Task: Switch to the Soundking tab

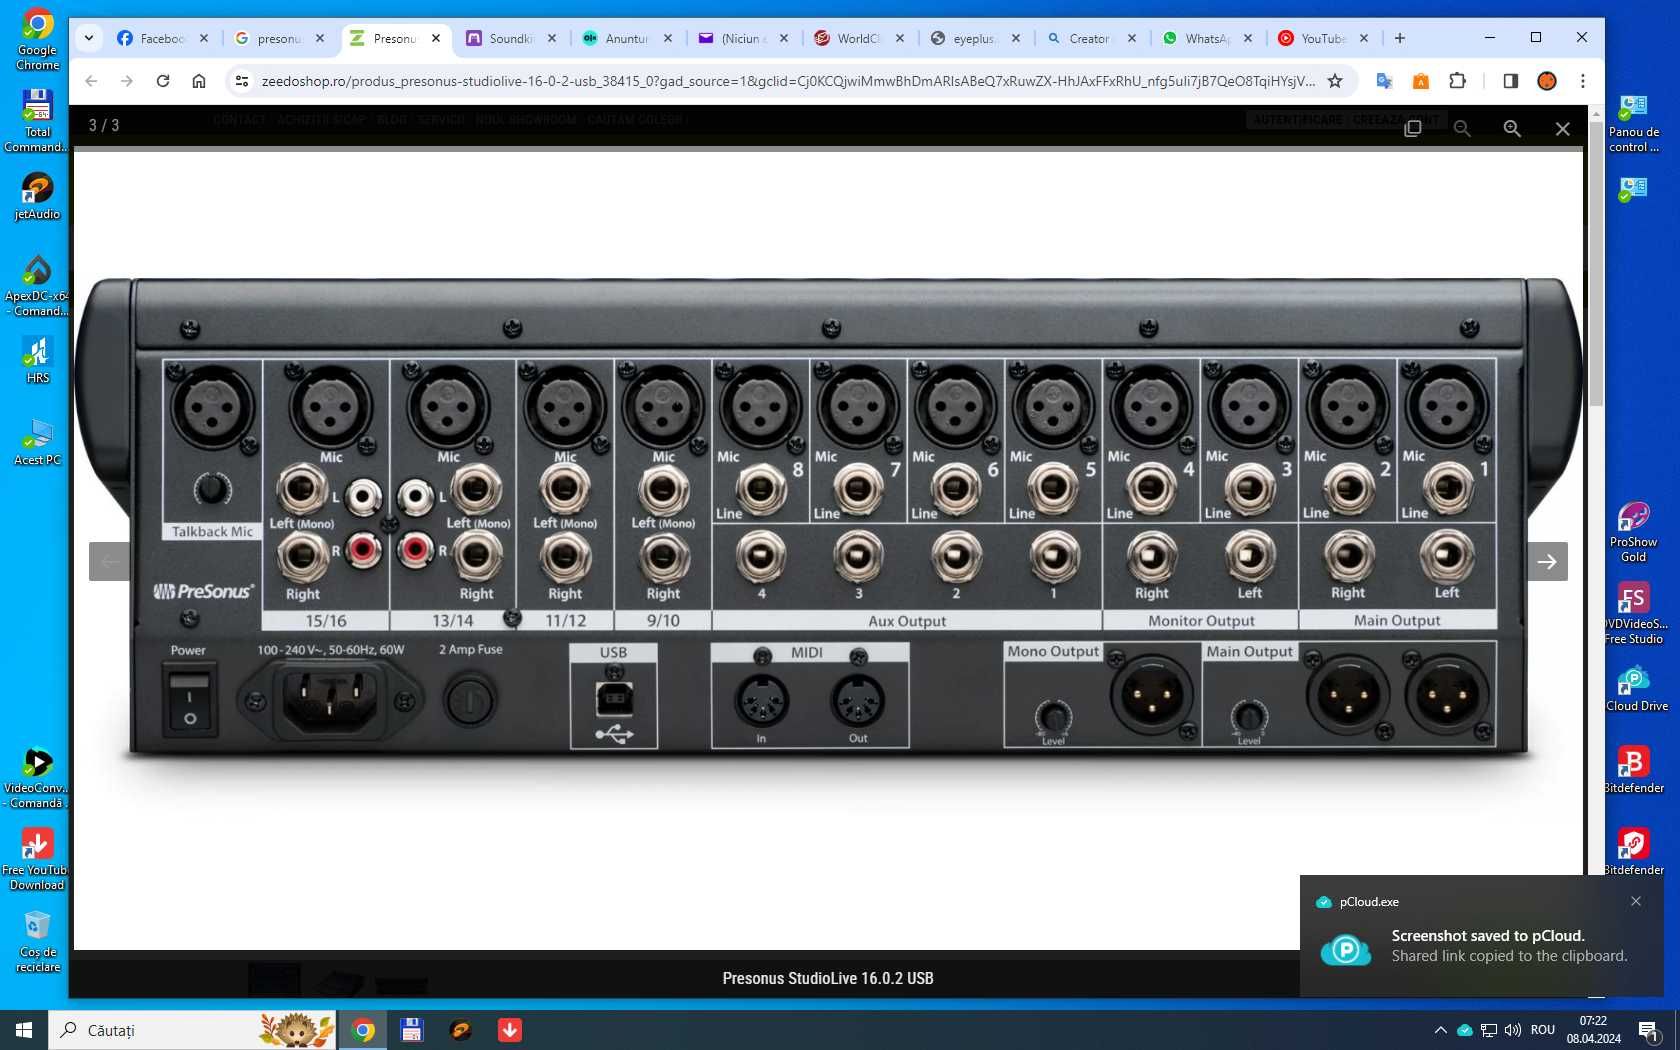Action: pyautogui.click(x=511, y=38)
